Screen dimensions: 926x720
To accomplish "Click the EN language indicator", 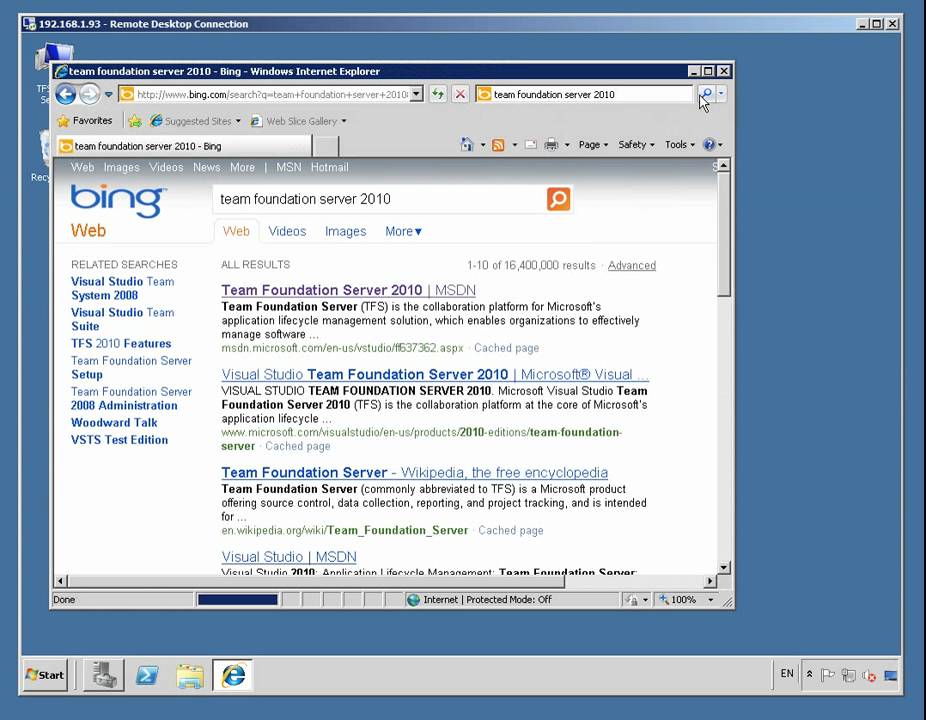I will coord(787,674).
